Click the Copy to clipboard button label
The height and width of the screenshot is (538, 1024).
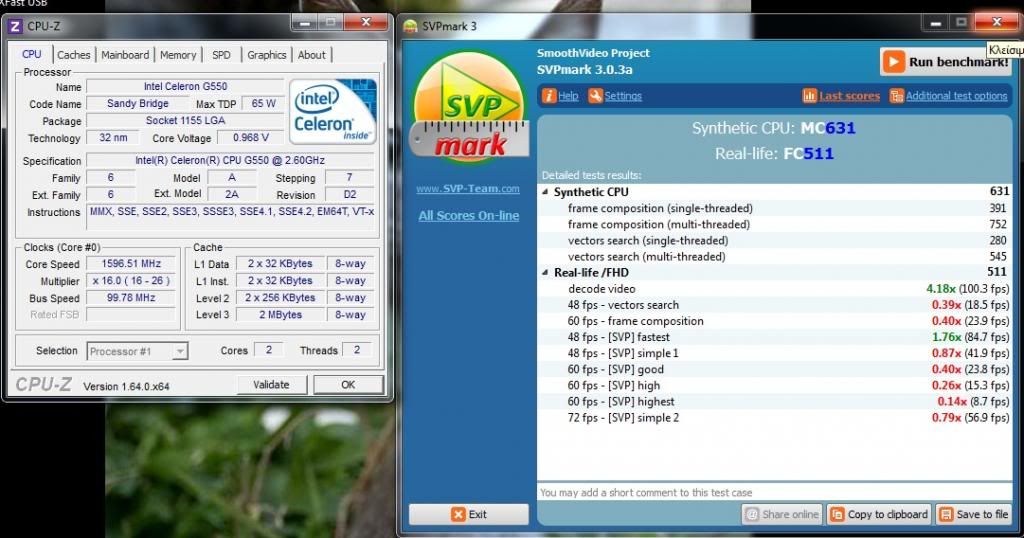click(888, 514)
